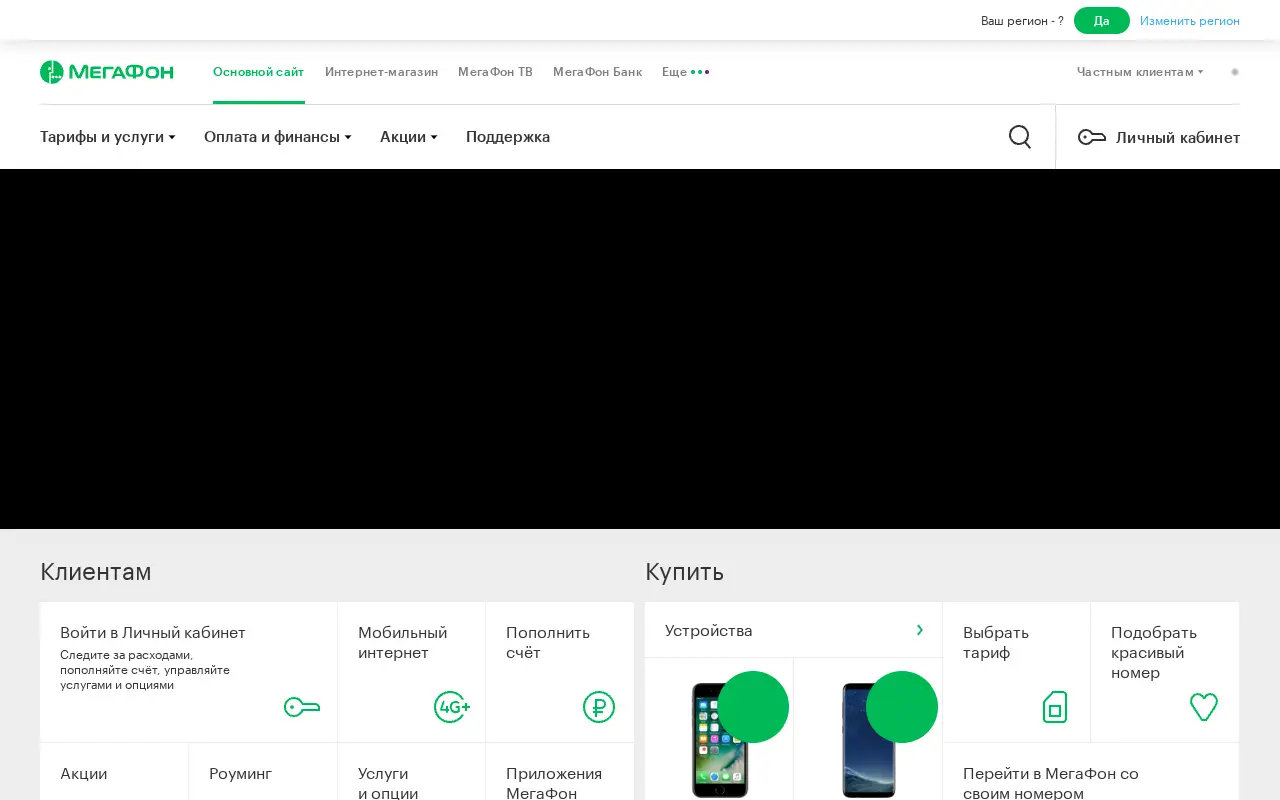The height and width of the screenshot is (800, 1280).
Task: Click the black hero banner
Action: point(640,349)
